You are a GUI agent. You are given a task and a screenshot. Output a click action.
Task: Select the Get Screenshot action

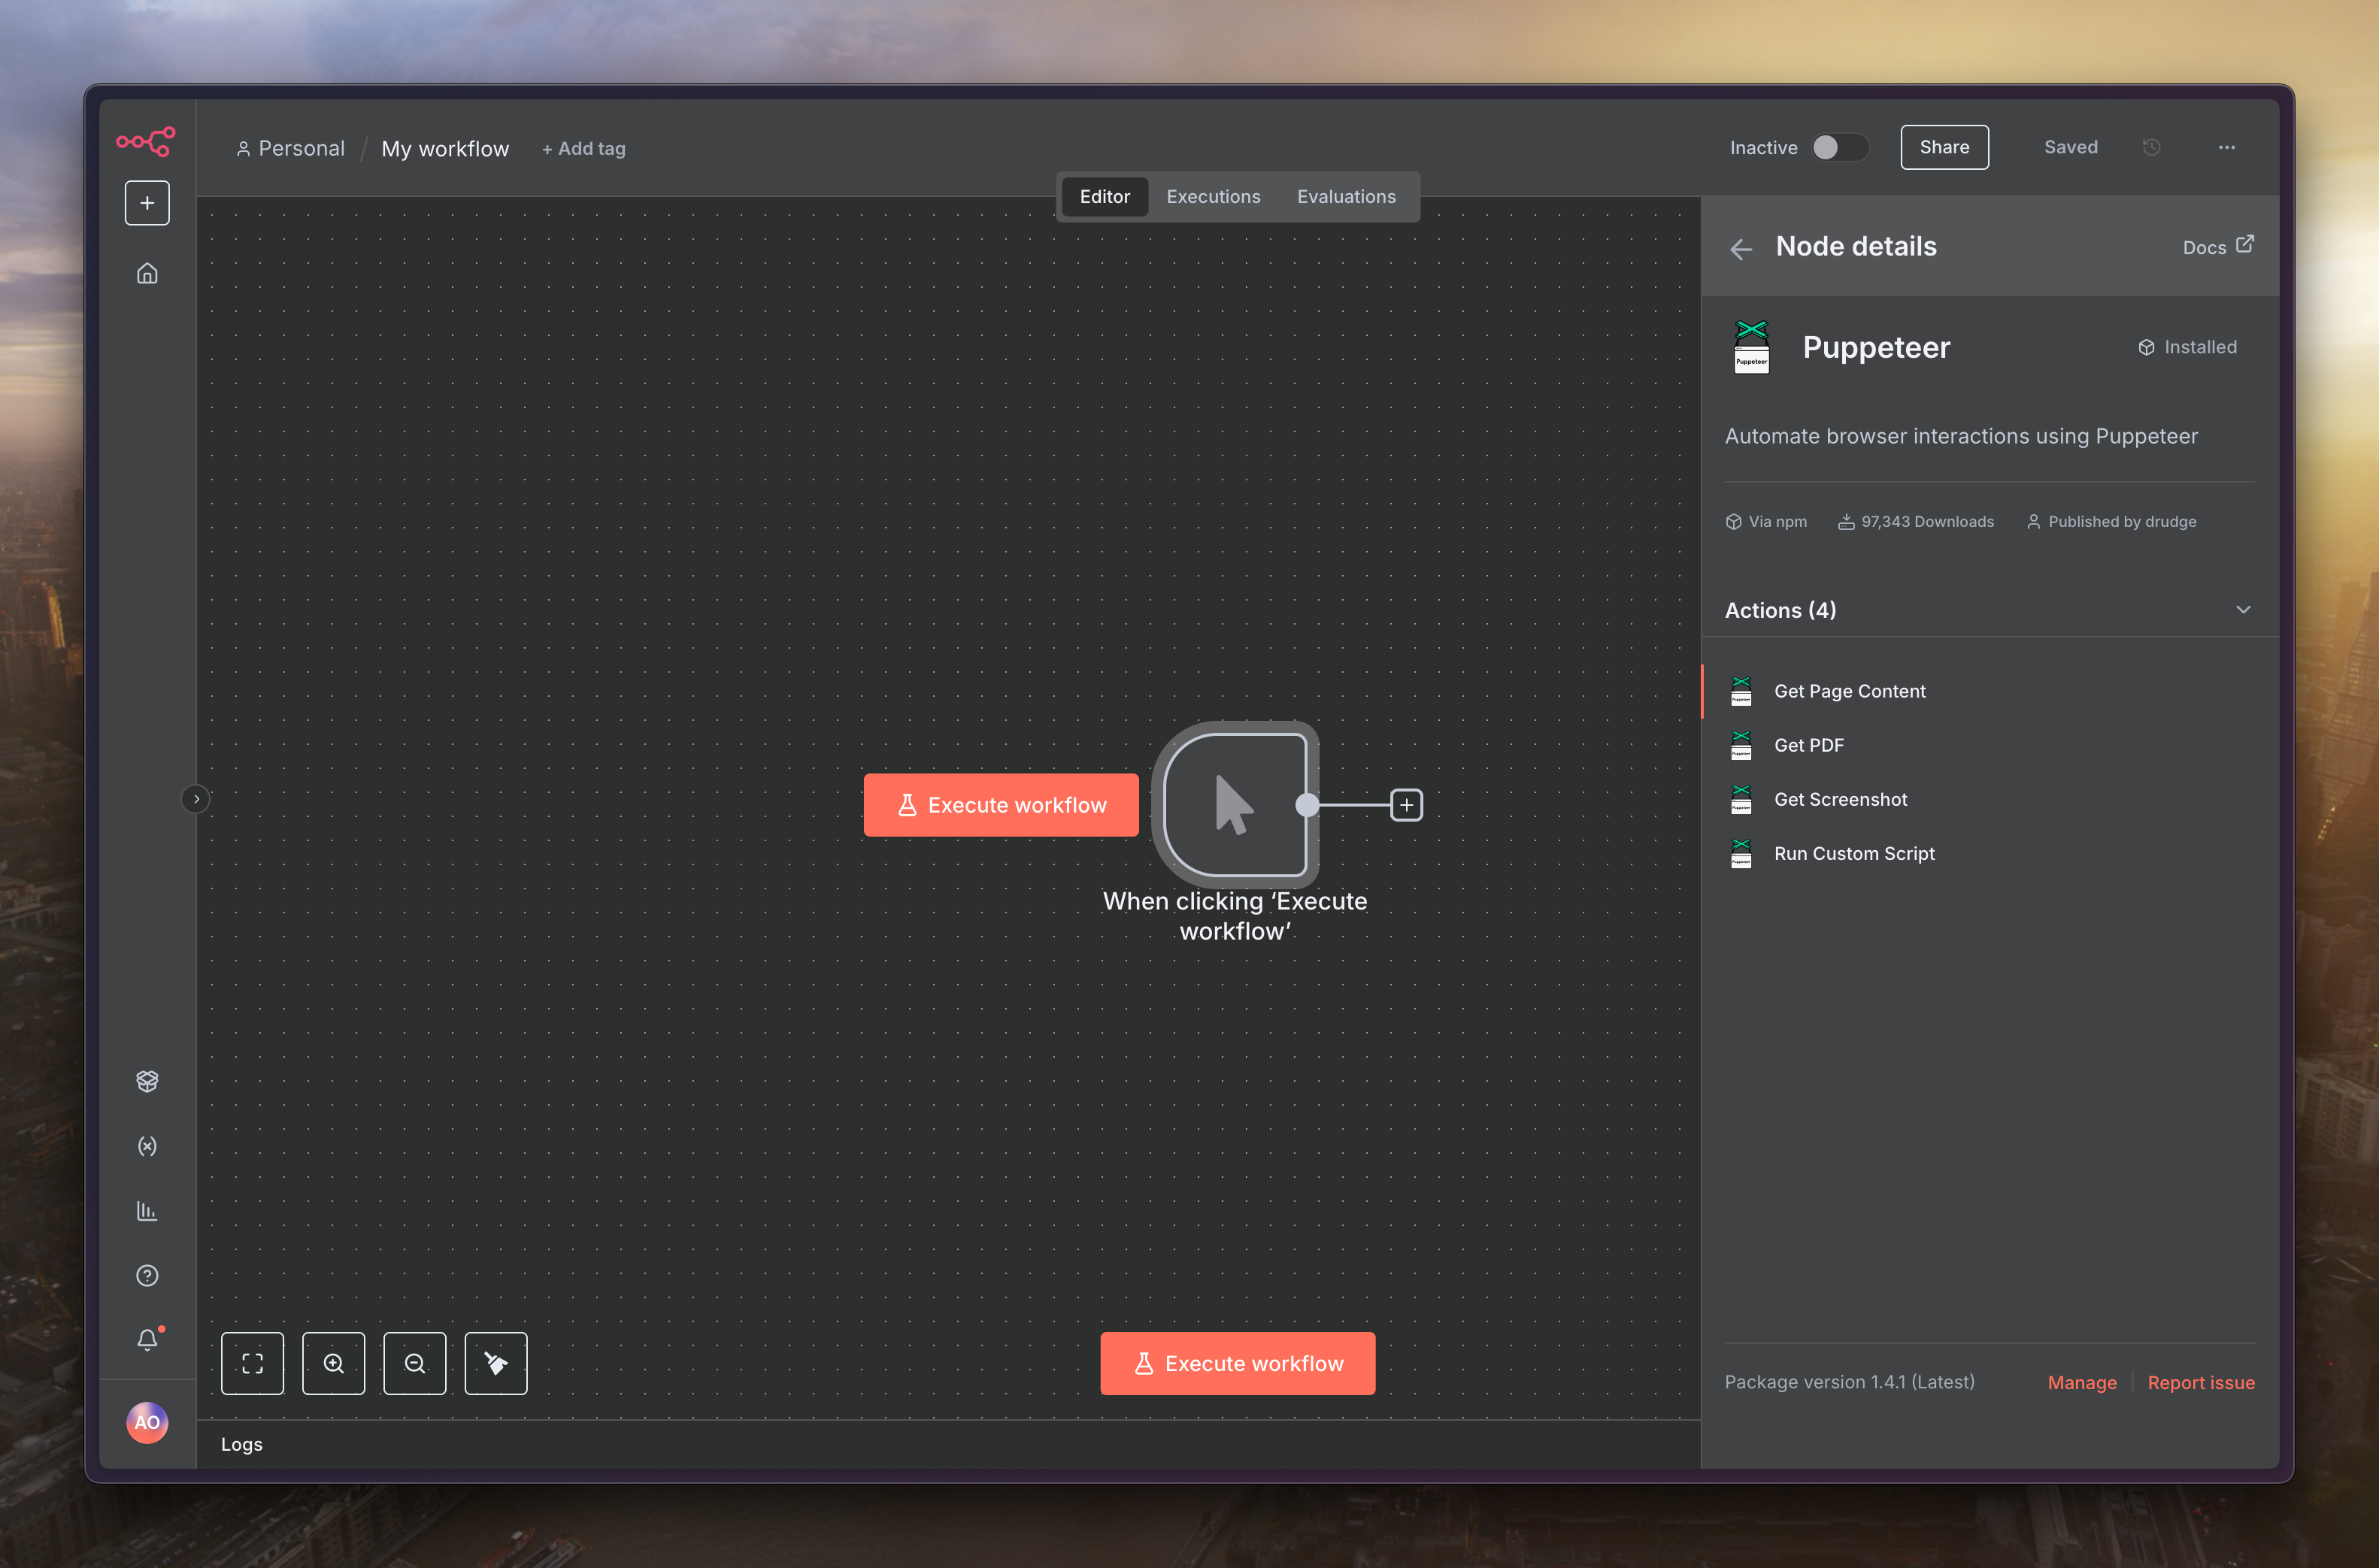point(1840,799)
